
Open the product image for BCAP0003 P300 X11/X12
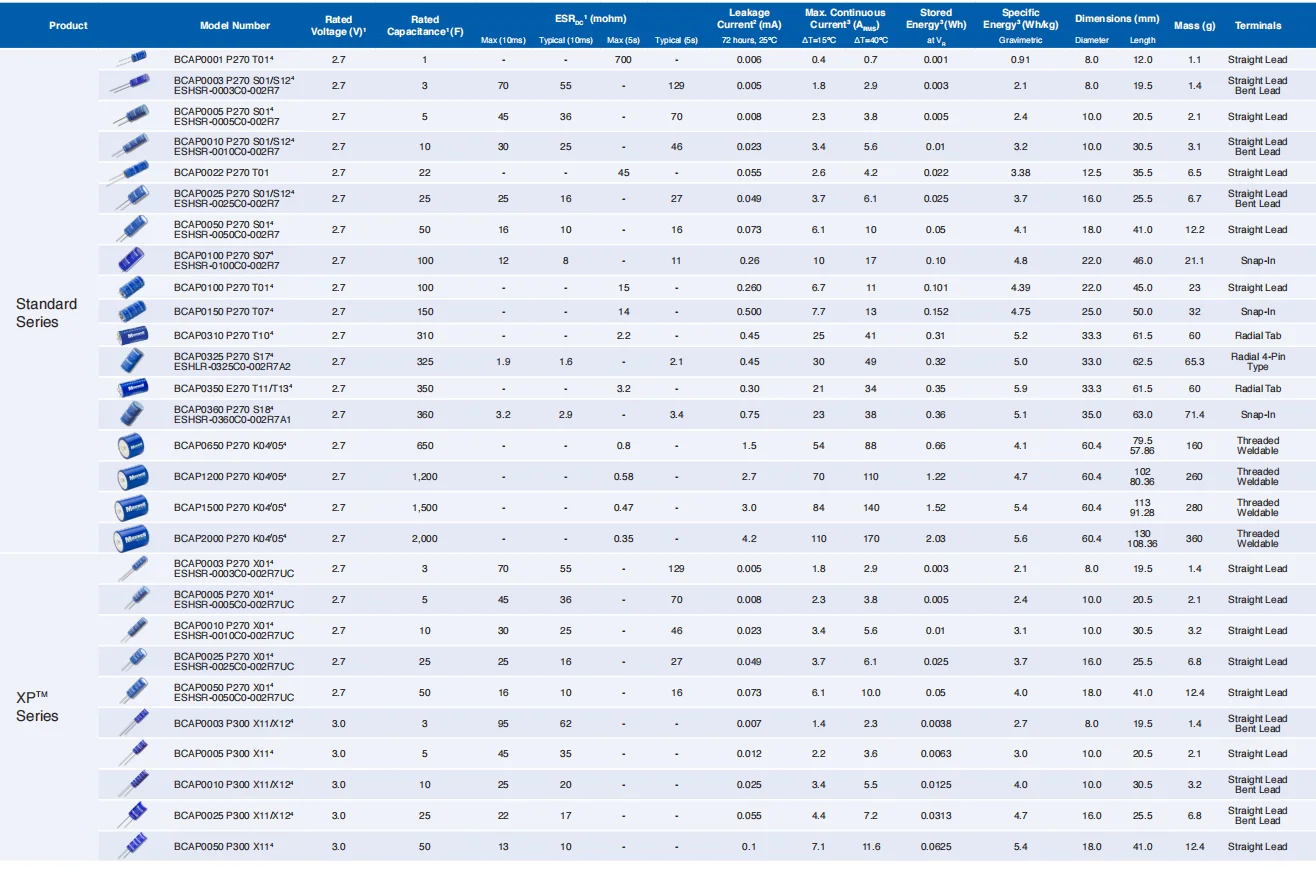coord(133,723)
